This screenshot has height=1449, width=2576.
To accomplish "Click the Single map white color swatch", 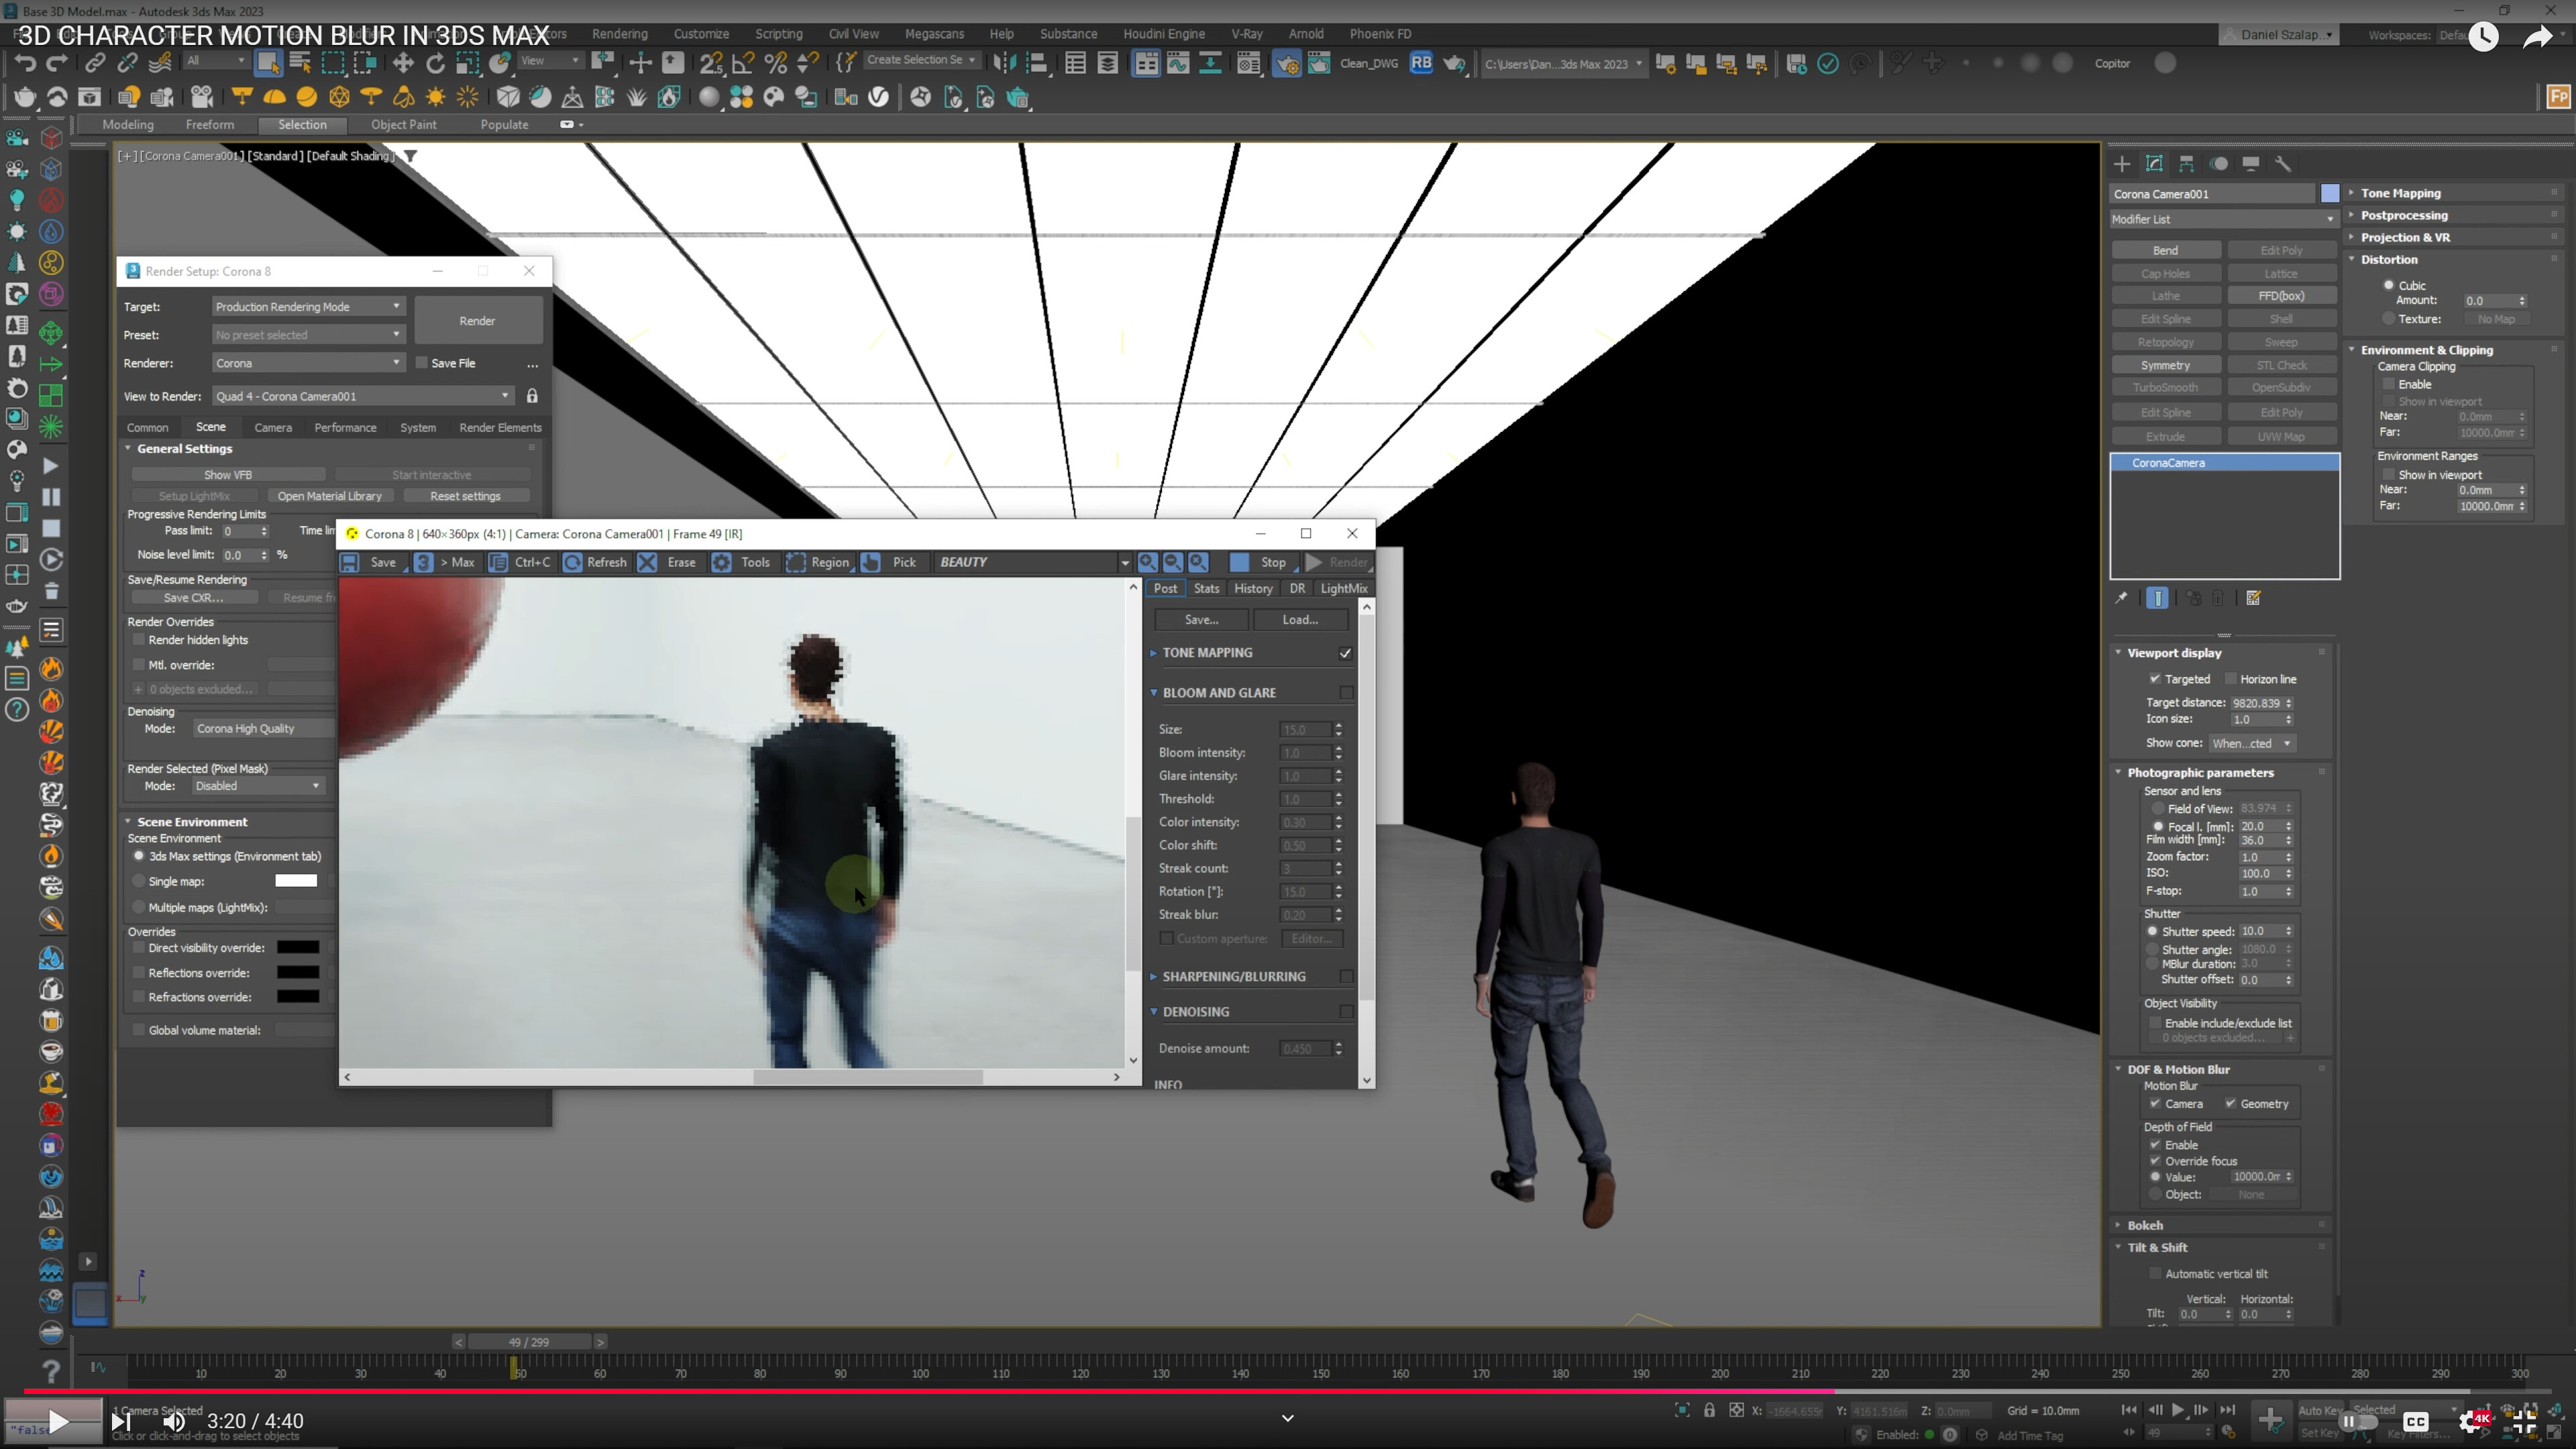I will (x=296, y=881).
